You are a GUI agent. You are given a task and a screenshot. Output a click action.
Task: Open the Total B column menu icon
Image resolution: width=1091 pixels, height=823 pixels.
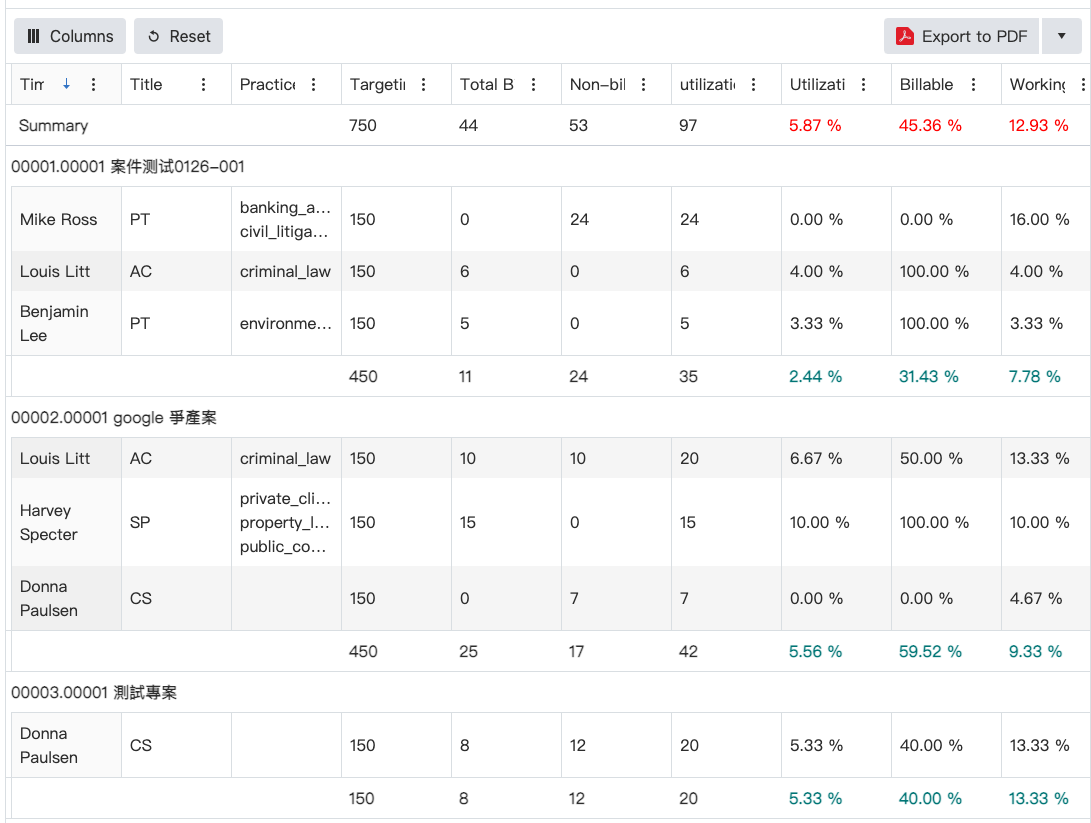click(x=534, y=85)
